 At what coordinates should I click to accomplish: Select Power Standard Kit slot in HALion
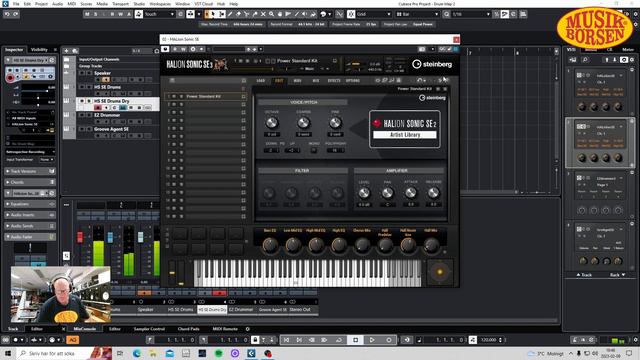point(206,96)
